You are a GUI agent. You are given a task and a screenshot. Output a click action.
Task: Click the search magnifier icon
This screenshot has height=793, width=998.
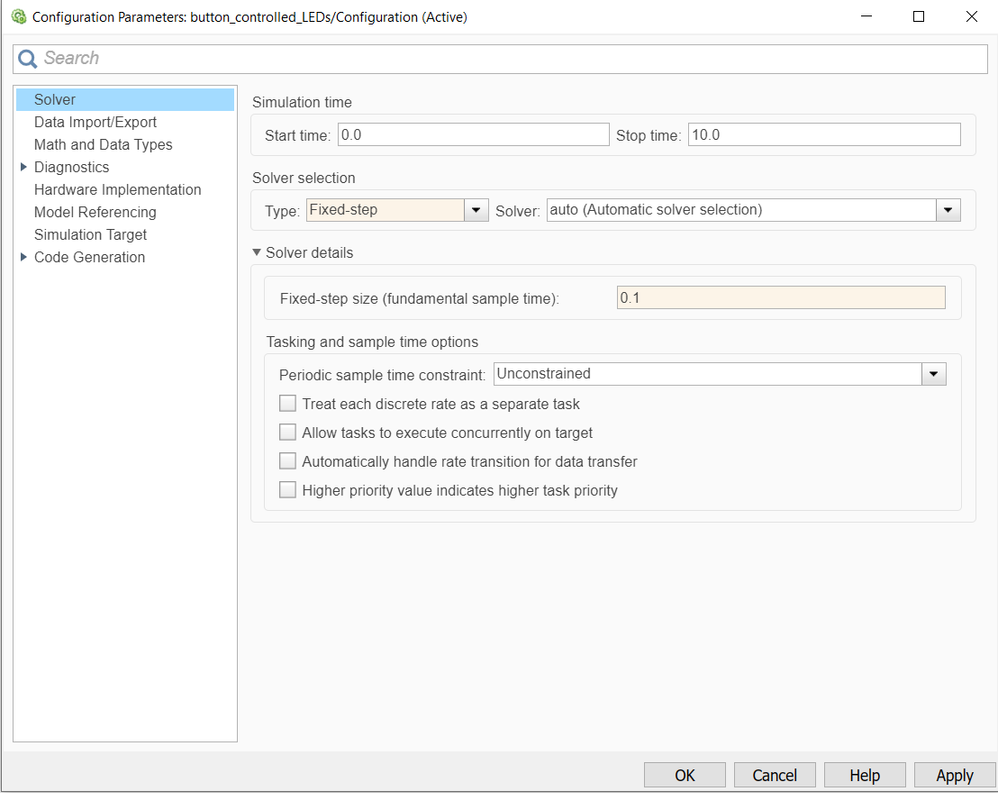27,59
